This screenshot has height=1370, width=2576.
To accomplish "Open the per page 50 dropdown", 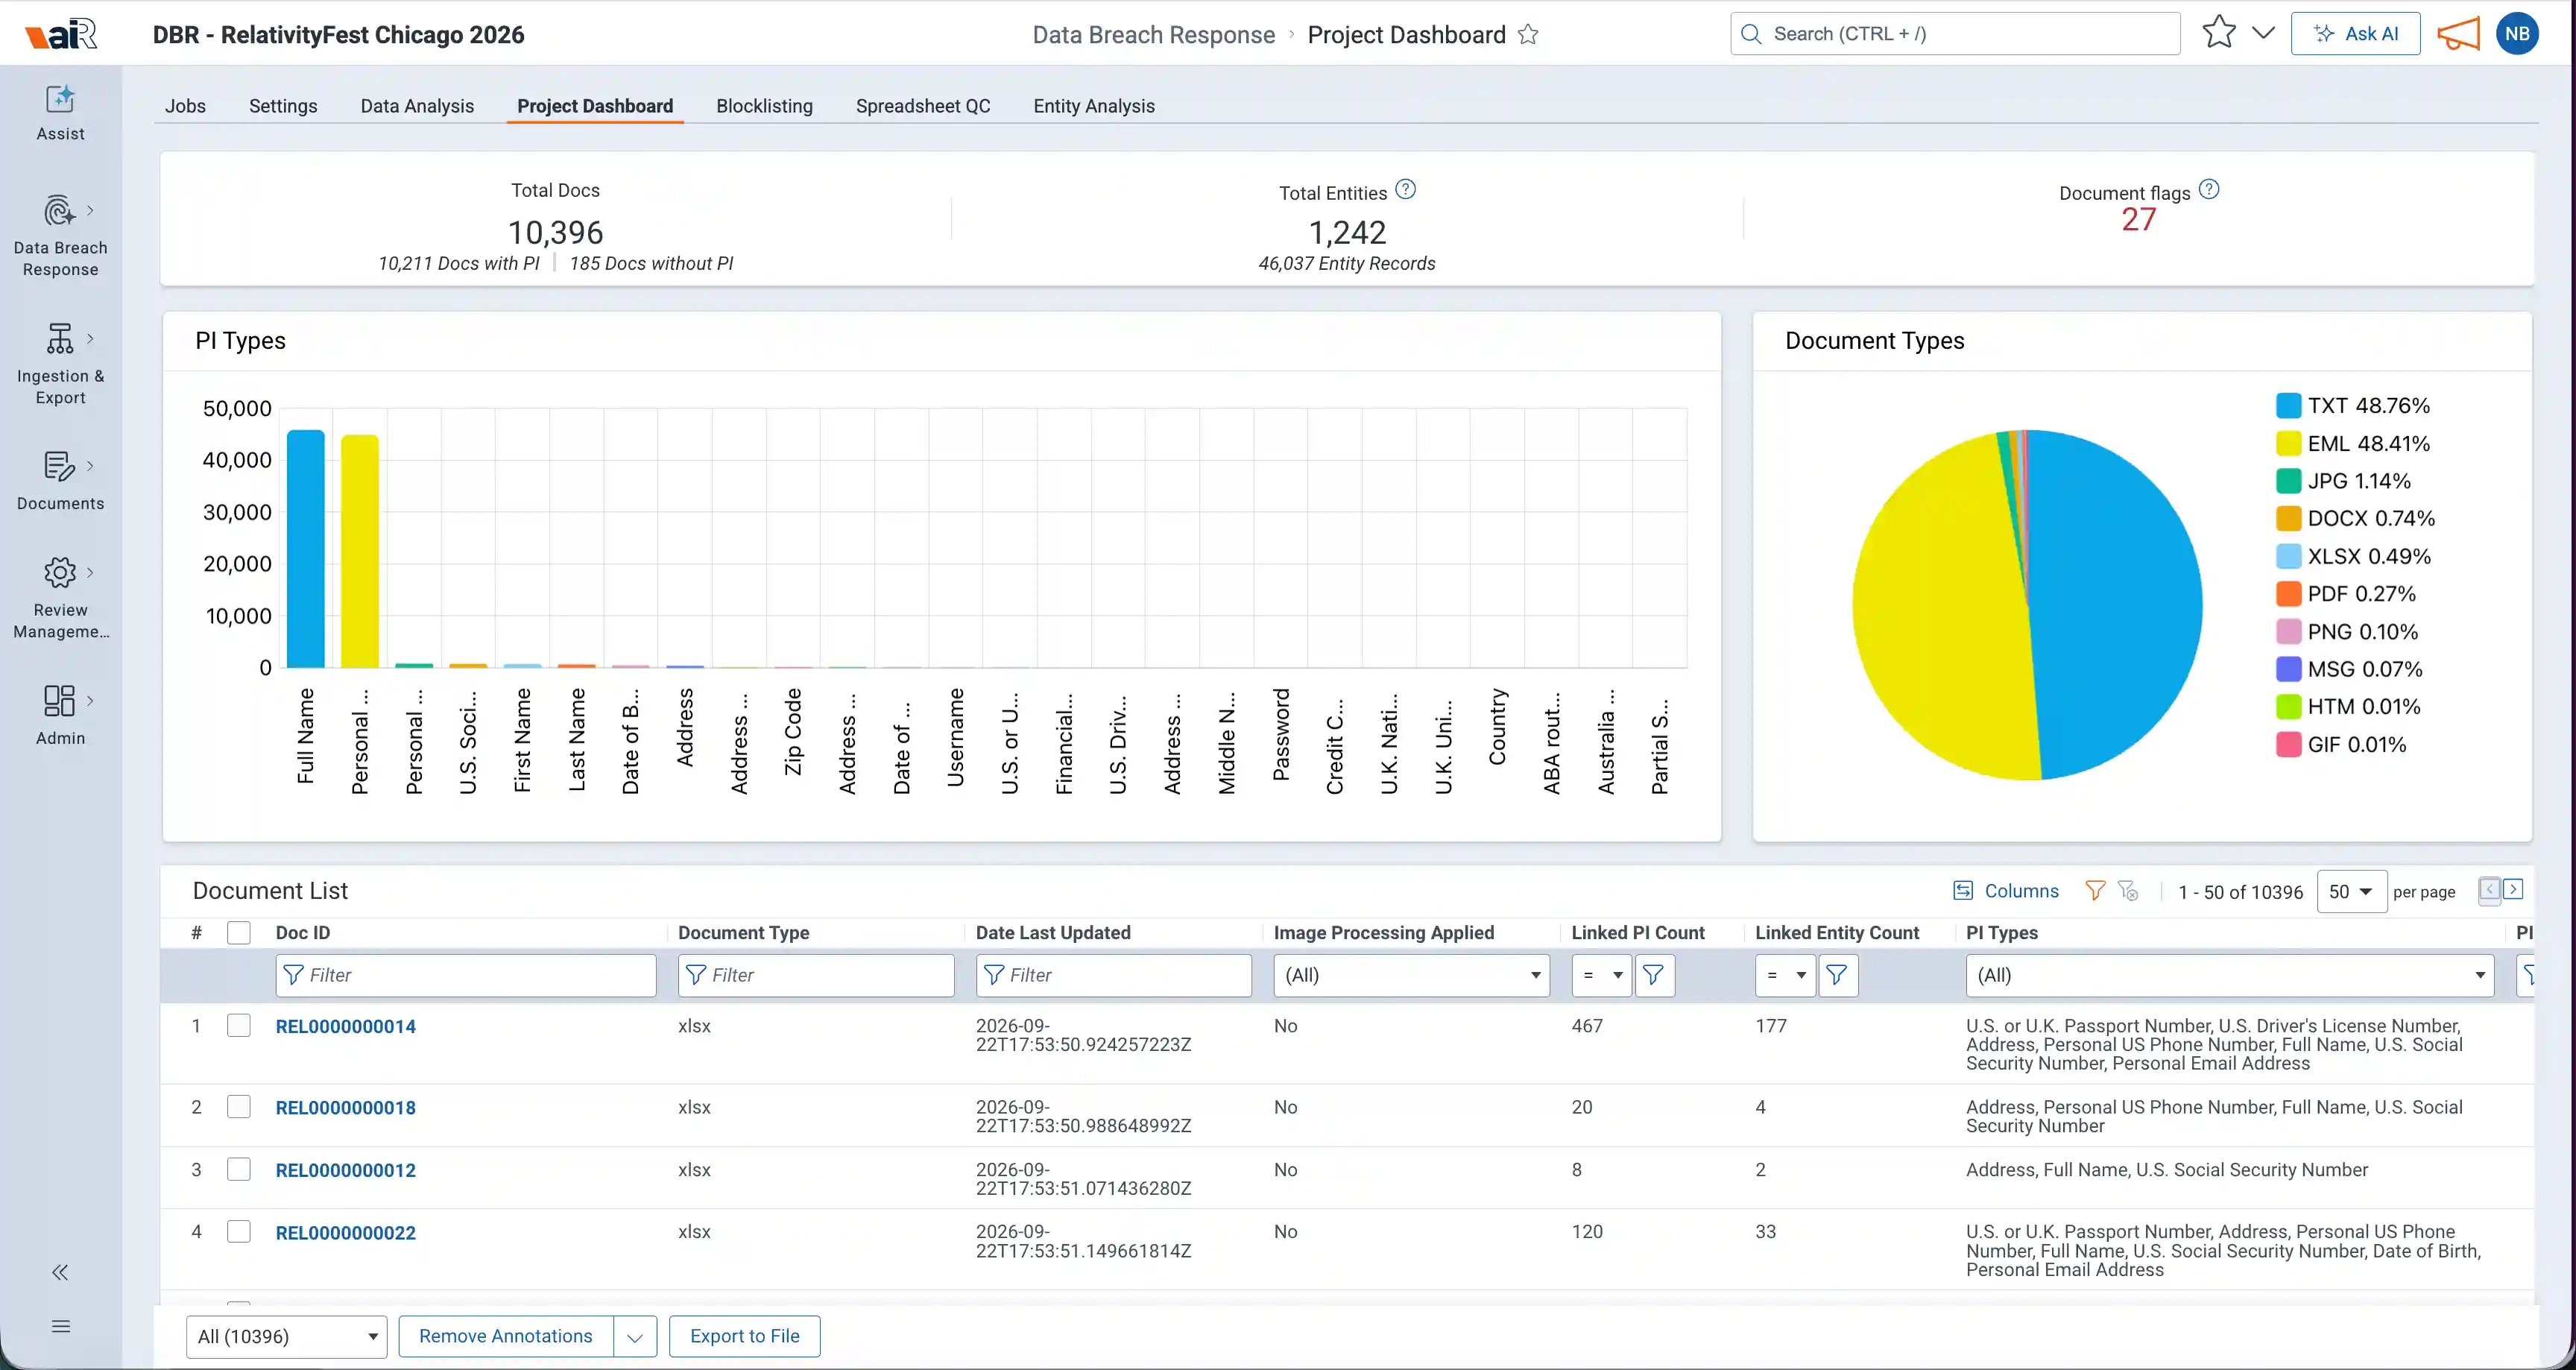I will (x=2351, y=892).
